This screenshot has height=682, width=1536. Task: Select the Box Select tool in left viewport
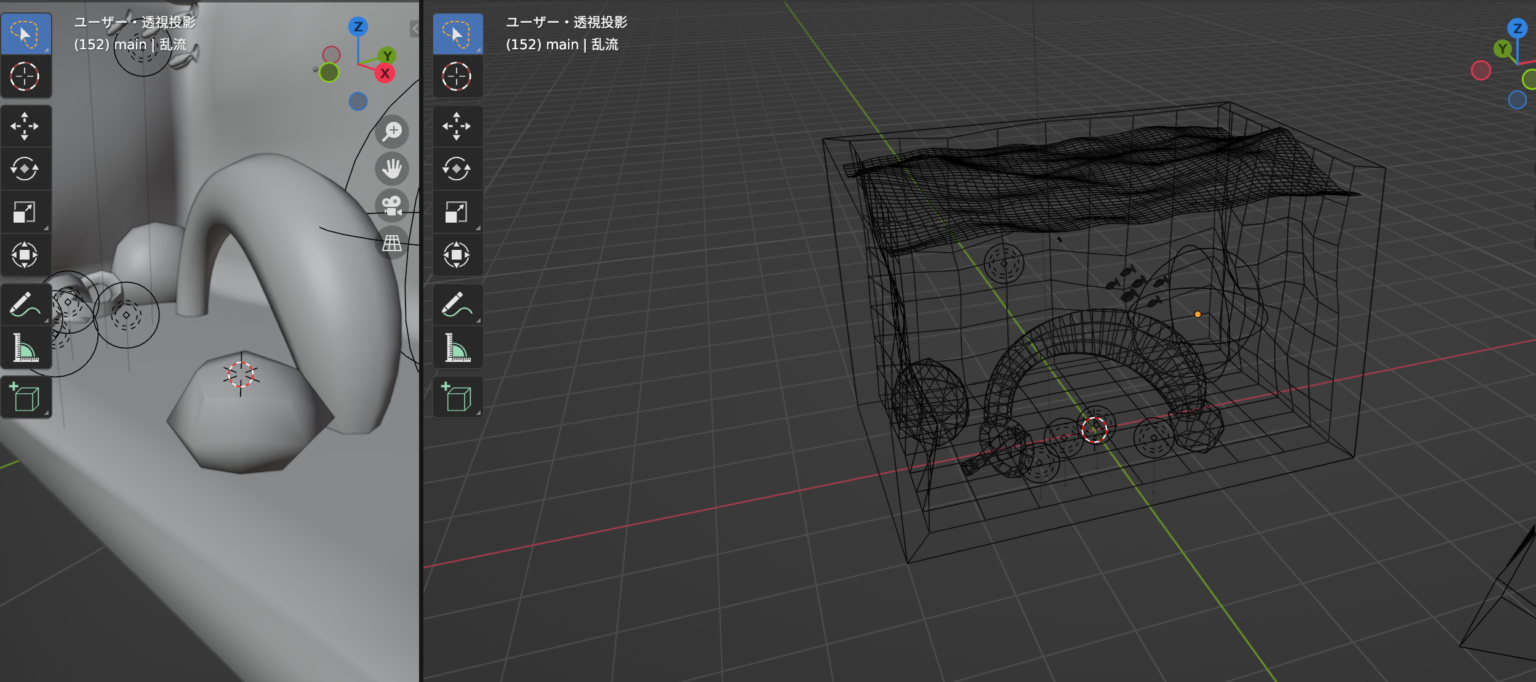coord(27,32)
